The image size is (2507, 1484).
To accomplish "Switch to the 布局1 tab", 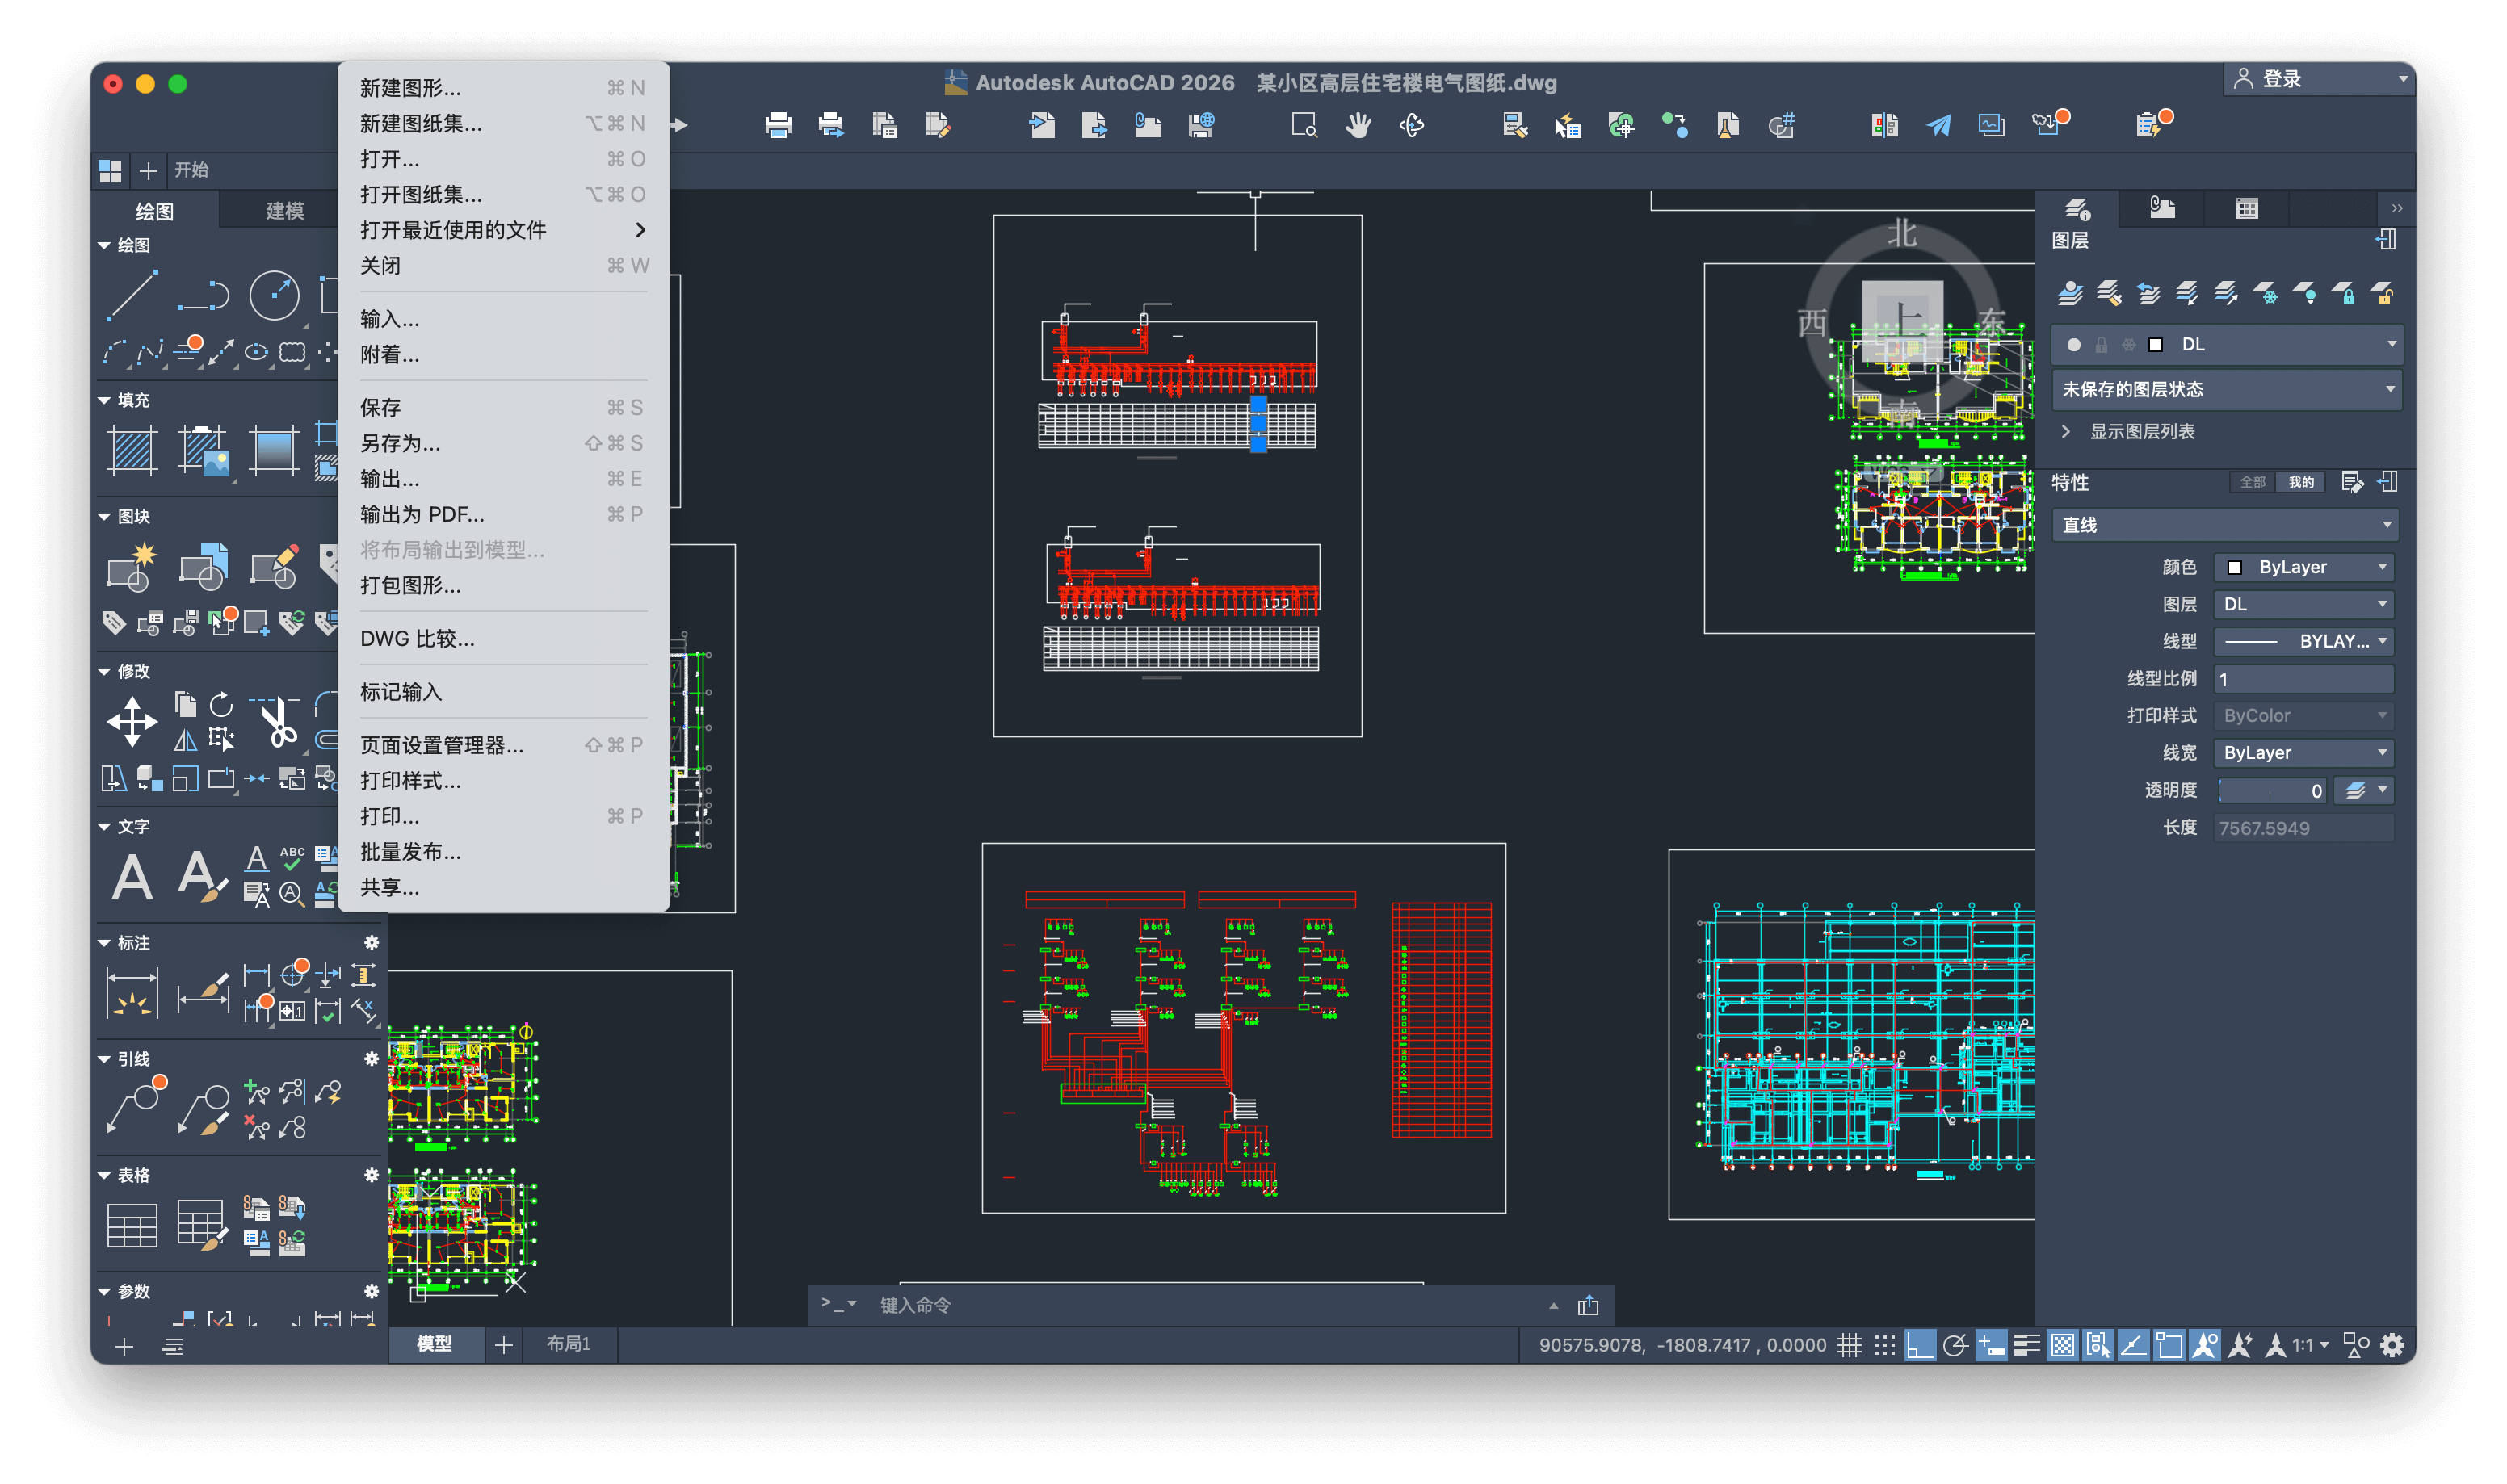I will [x=568, y=1344].
